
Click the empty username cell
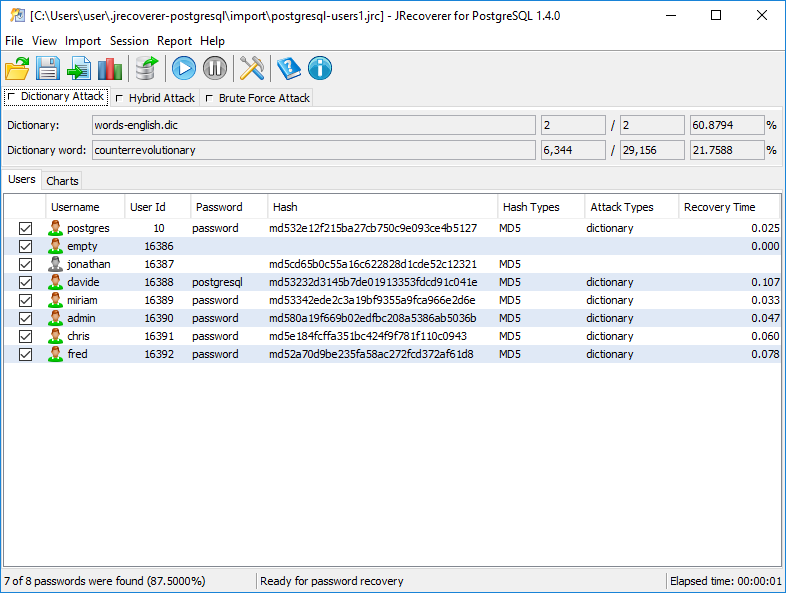point(82,247)
